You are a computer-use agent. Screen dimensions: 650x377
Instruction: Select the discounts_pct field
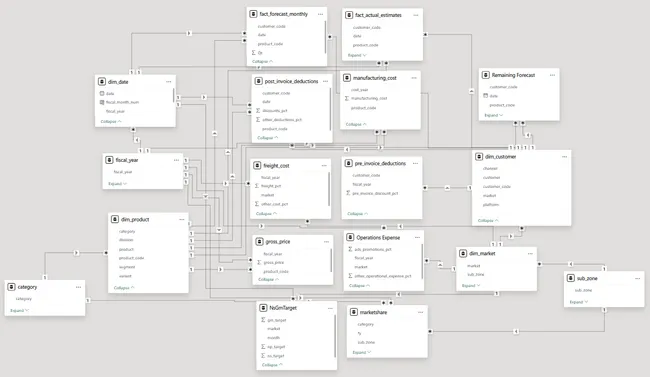[x=275, y=111]
